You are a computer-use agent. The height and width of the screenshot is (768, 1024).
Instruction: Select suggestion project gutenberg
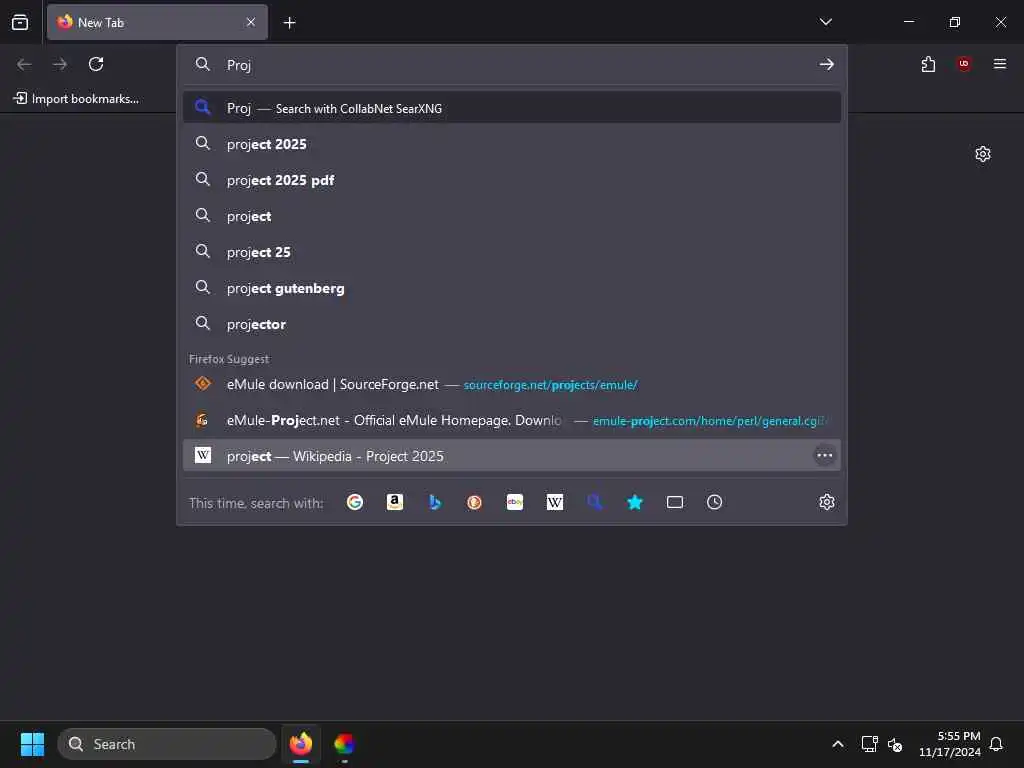coord(512,287)
